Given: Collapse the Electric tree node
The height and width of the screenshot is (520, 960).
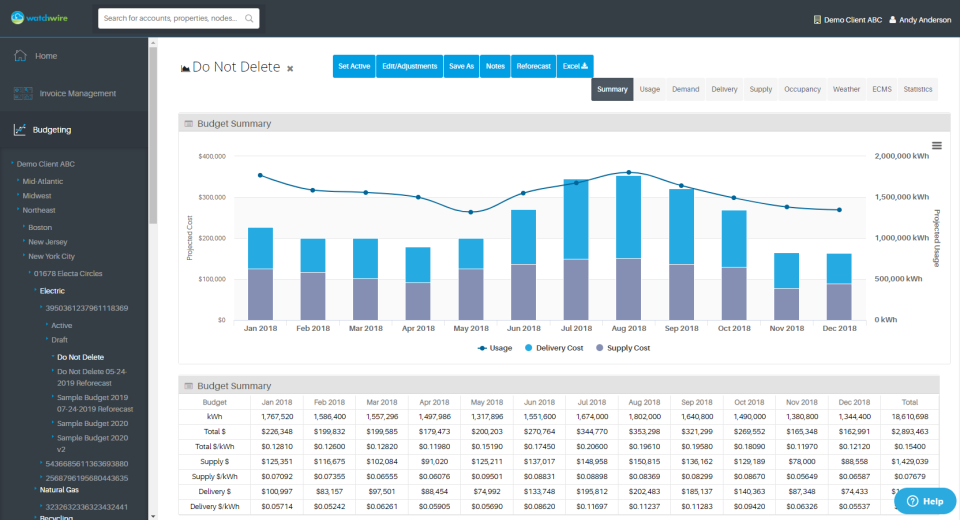Looking at the screenshot, I should pos(36,290).
